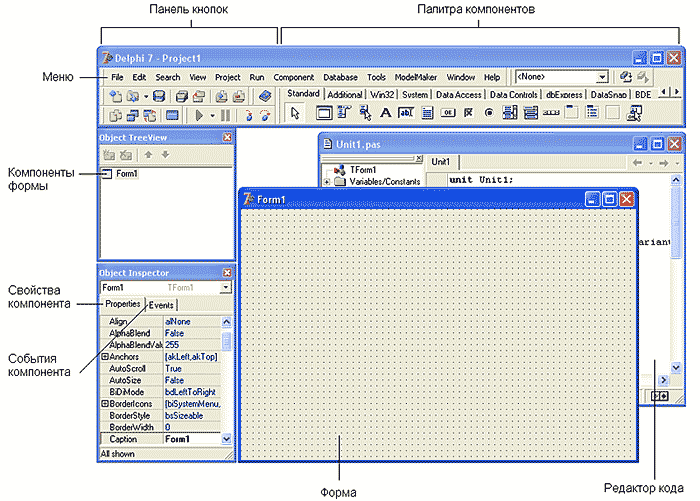Select the PopupMenu component in palette
Screen dimensions: 700x501
coord(365,113)
